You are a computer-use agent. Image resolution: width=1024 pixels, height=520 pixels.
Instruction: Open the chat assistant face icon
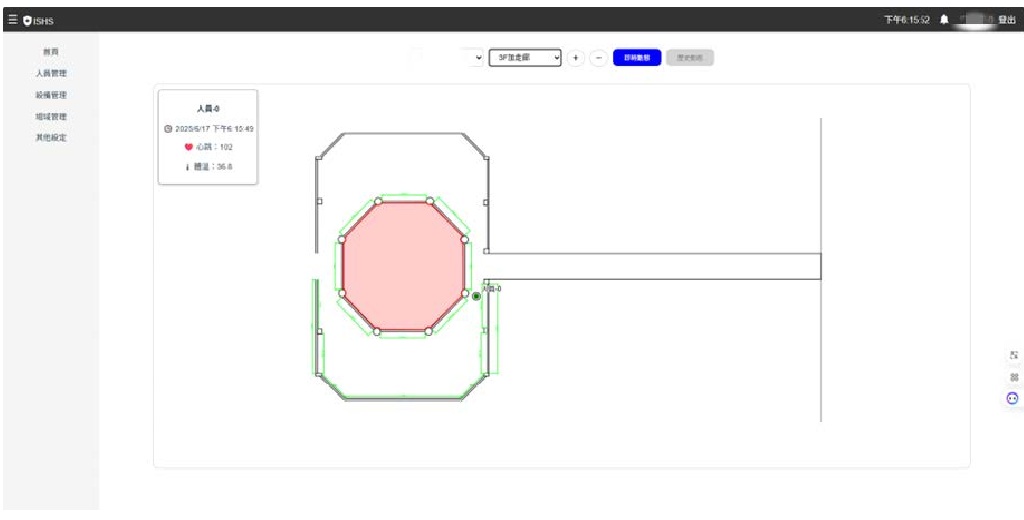pos(1012,398)
